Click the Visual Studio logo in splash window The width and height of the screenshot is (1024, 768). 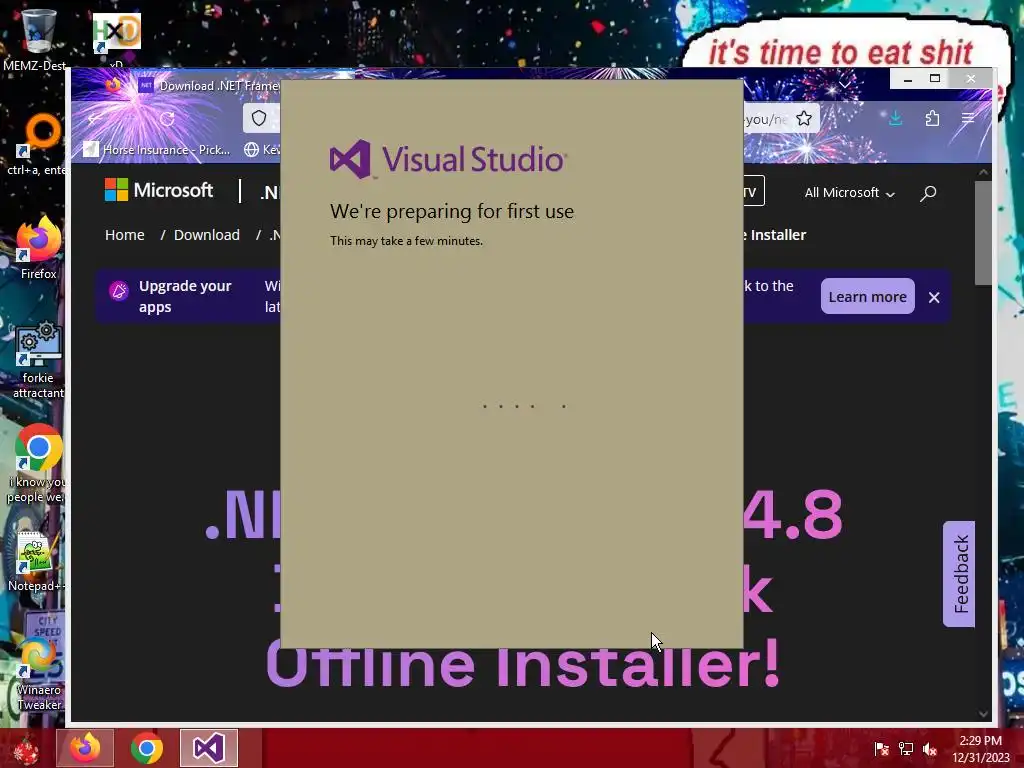448,159
